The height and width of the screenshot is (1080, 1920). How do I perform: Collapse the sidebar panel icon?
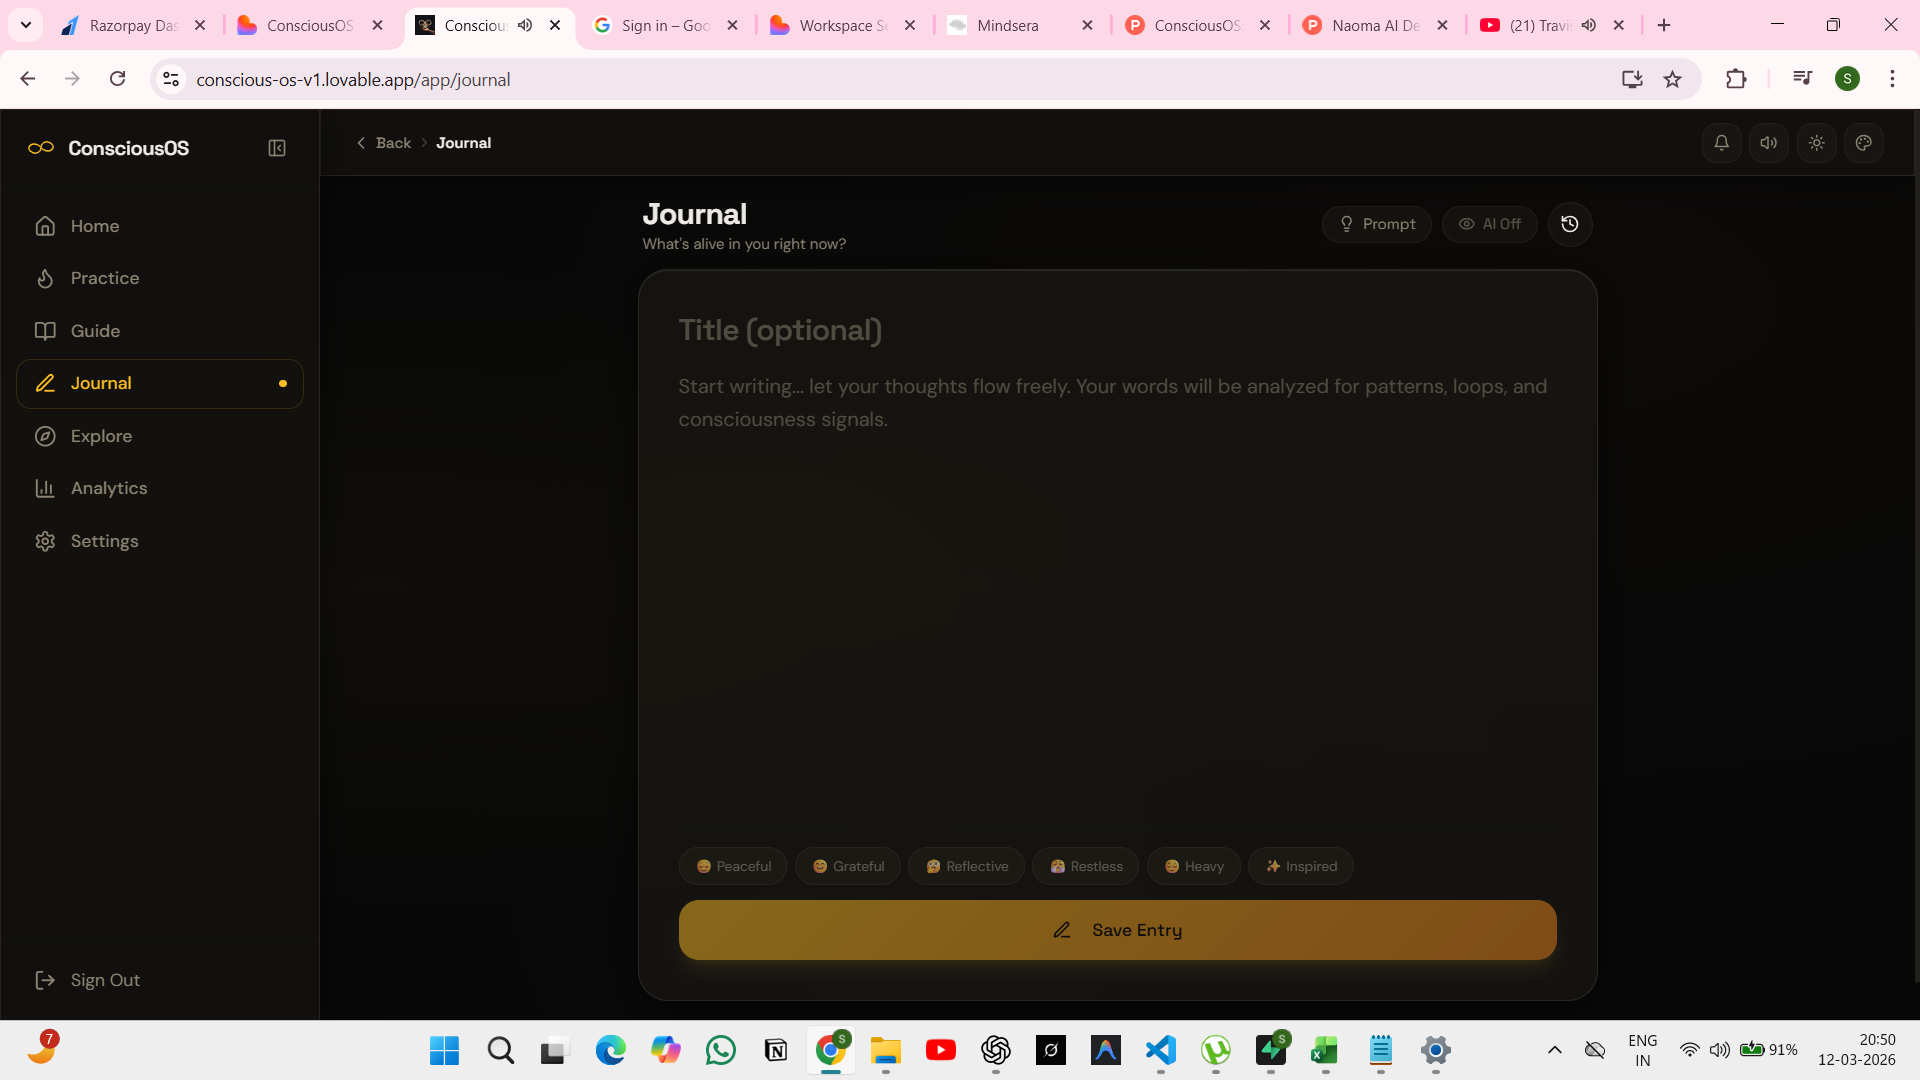pyautogui.click(x=277, y=148)
